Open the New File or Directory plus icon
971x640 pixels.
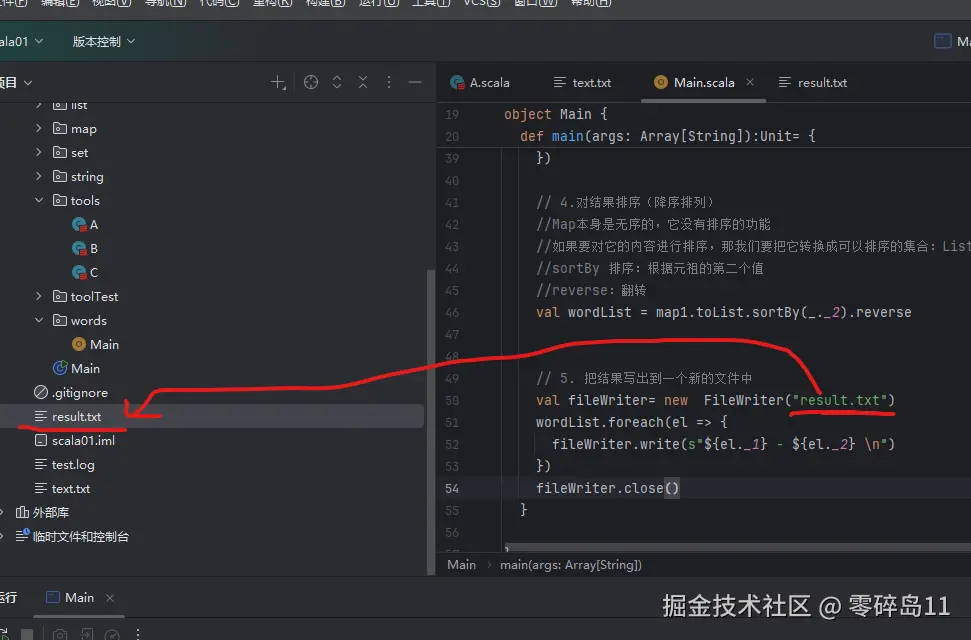tap(278, 82)
